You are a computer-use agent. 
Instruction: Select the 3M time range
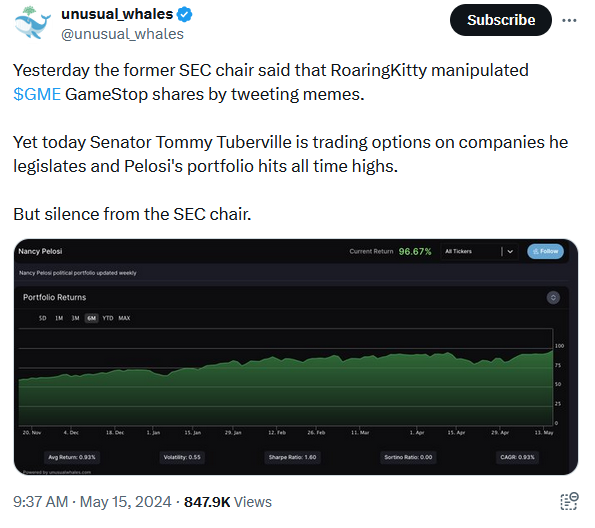point(76,318)
